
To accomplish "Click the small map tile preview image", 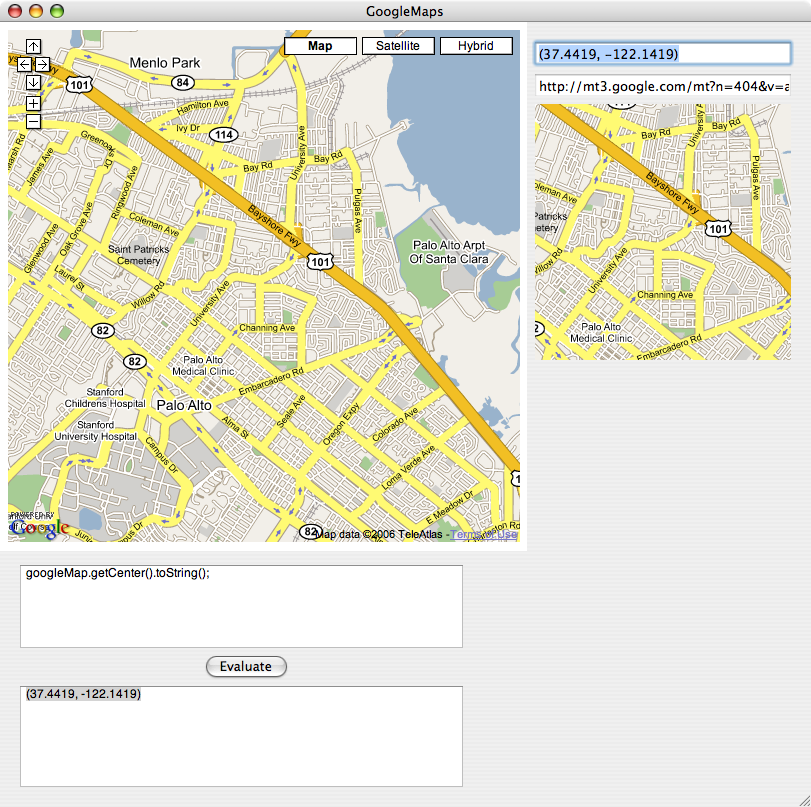I will [x=663, y=232].
